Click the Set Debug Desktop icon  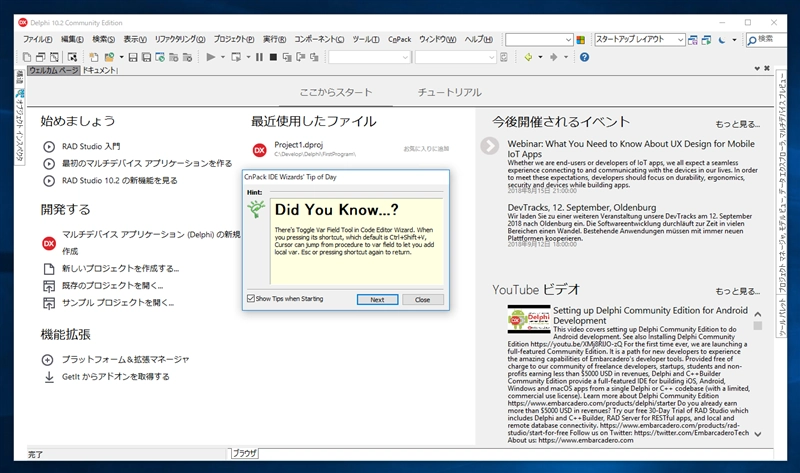(x=706, y=40)
